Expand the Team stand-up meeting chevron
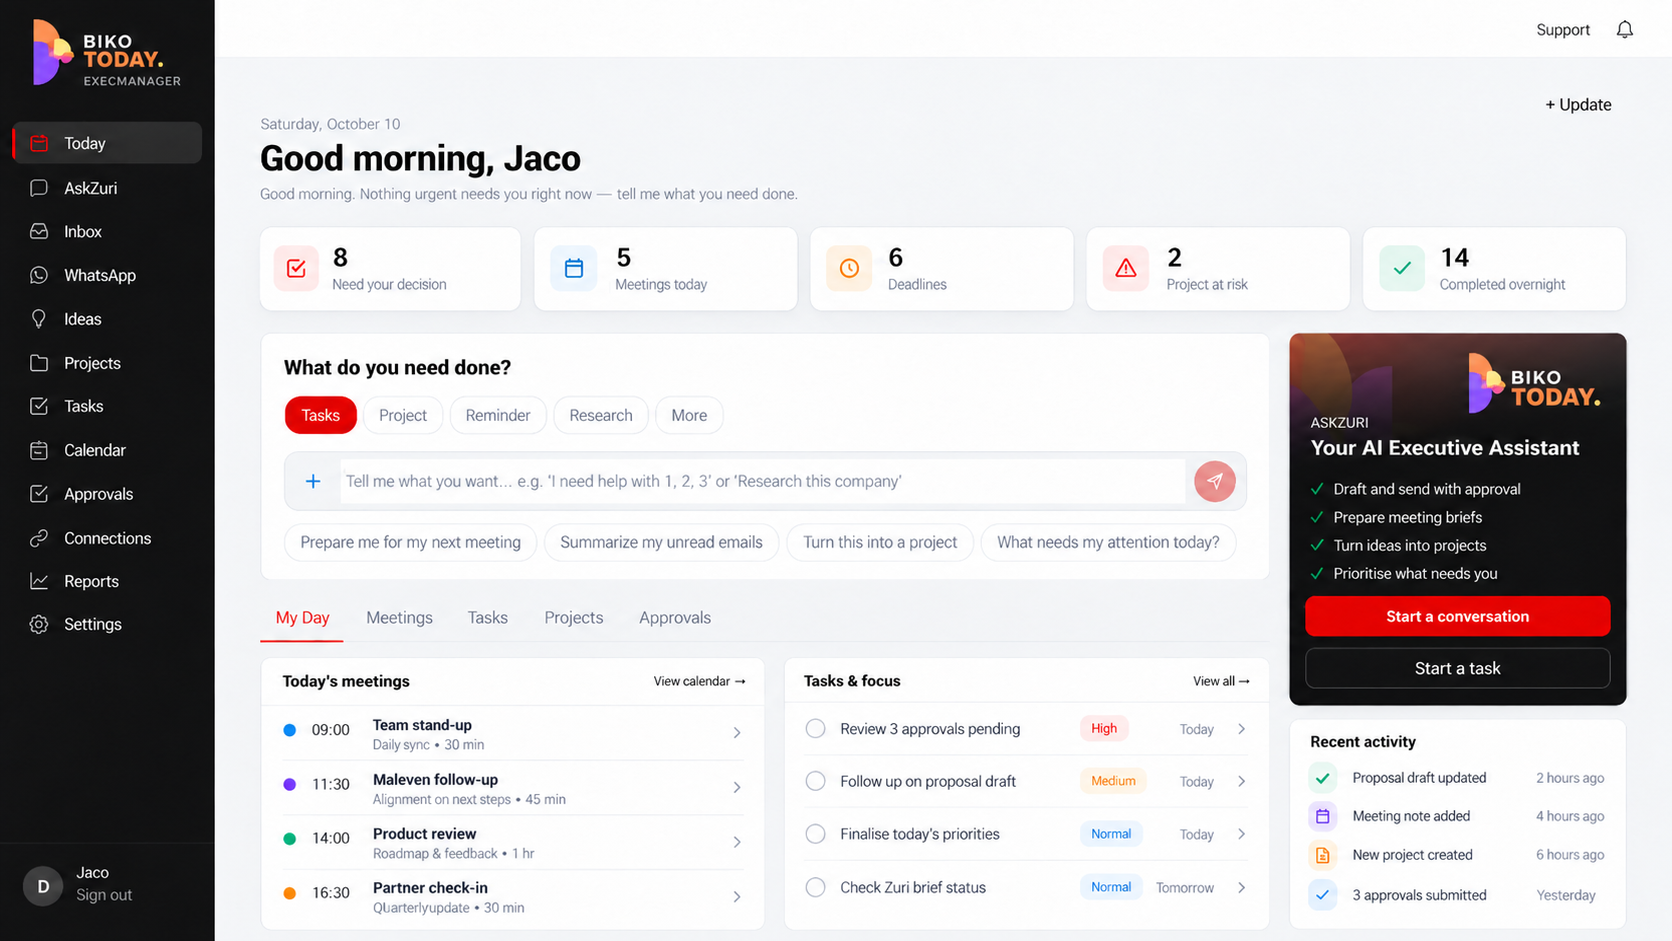 [737, 733]
